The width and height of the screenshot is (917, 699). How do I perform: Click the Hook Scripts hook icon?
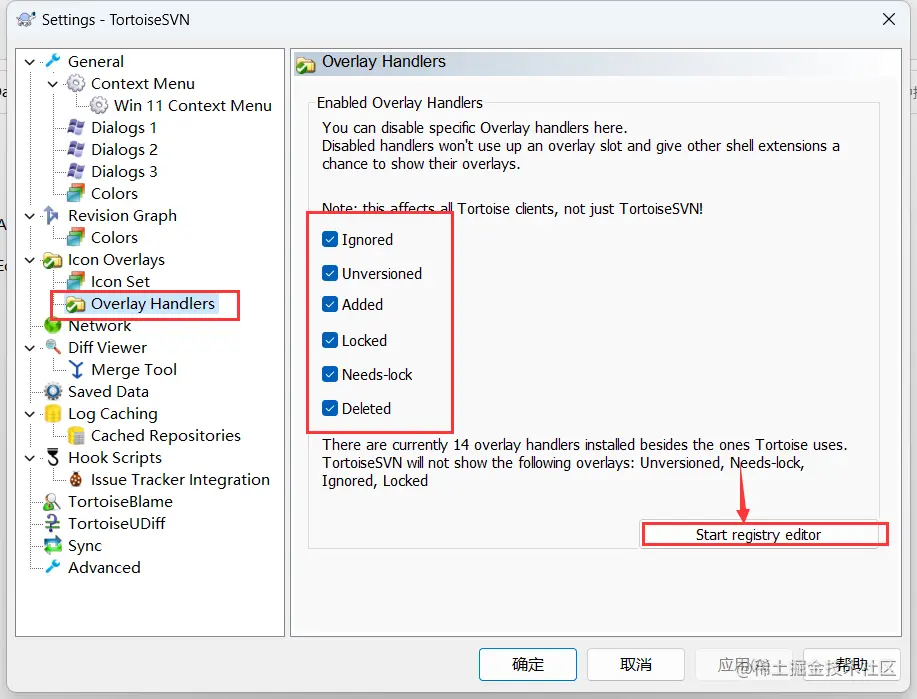53,457
